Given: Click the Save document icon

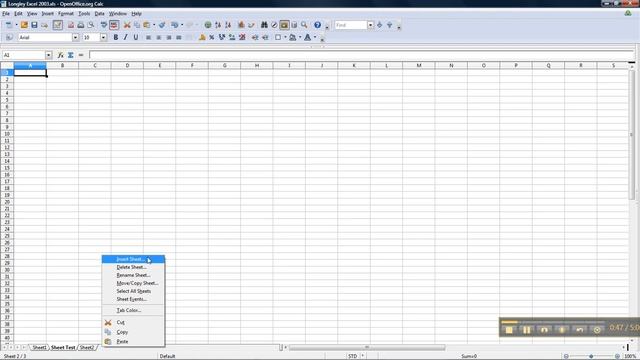Looking at the screenshot, I should point(34,25).
